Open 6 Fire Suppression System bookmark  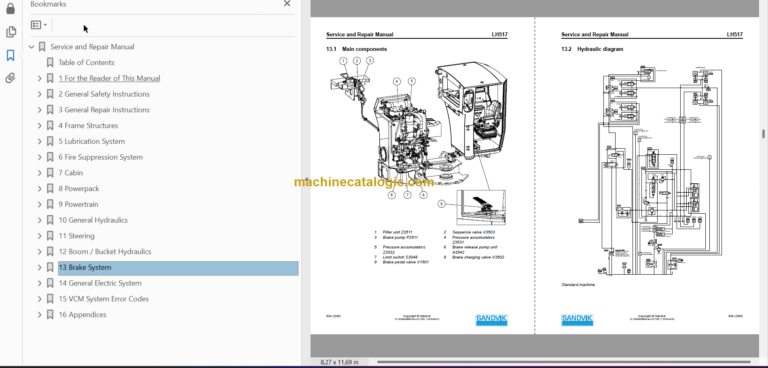[x=100, y=157]
